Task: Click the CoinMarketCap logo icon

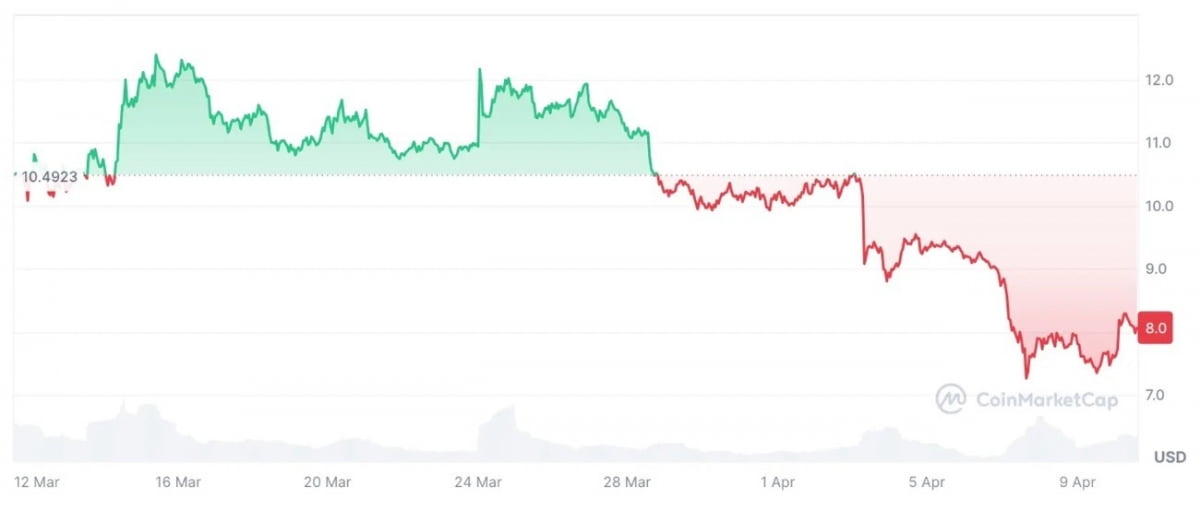Action: point(950,399)
